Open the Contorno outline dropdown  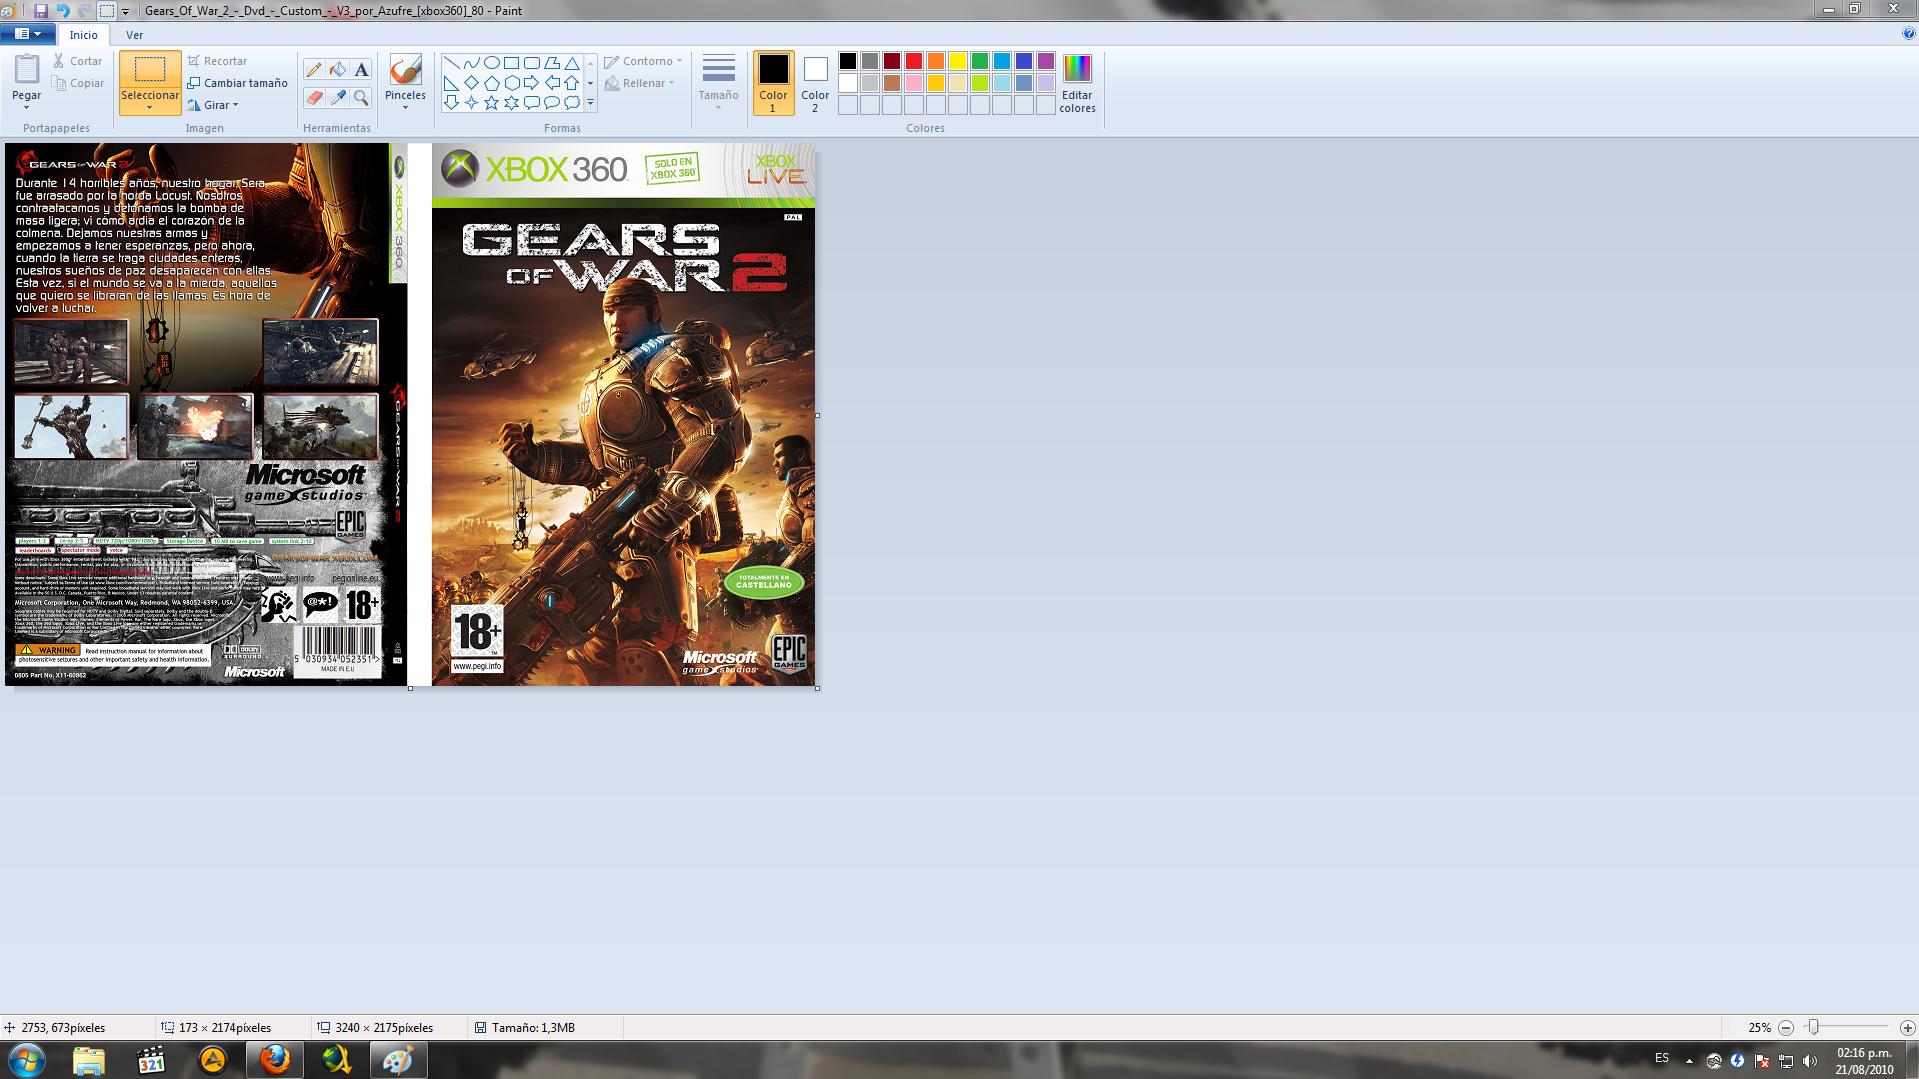[643, 61]
